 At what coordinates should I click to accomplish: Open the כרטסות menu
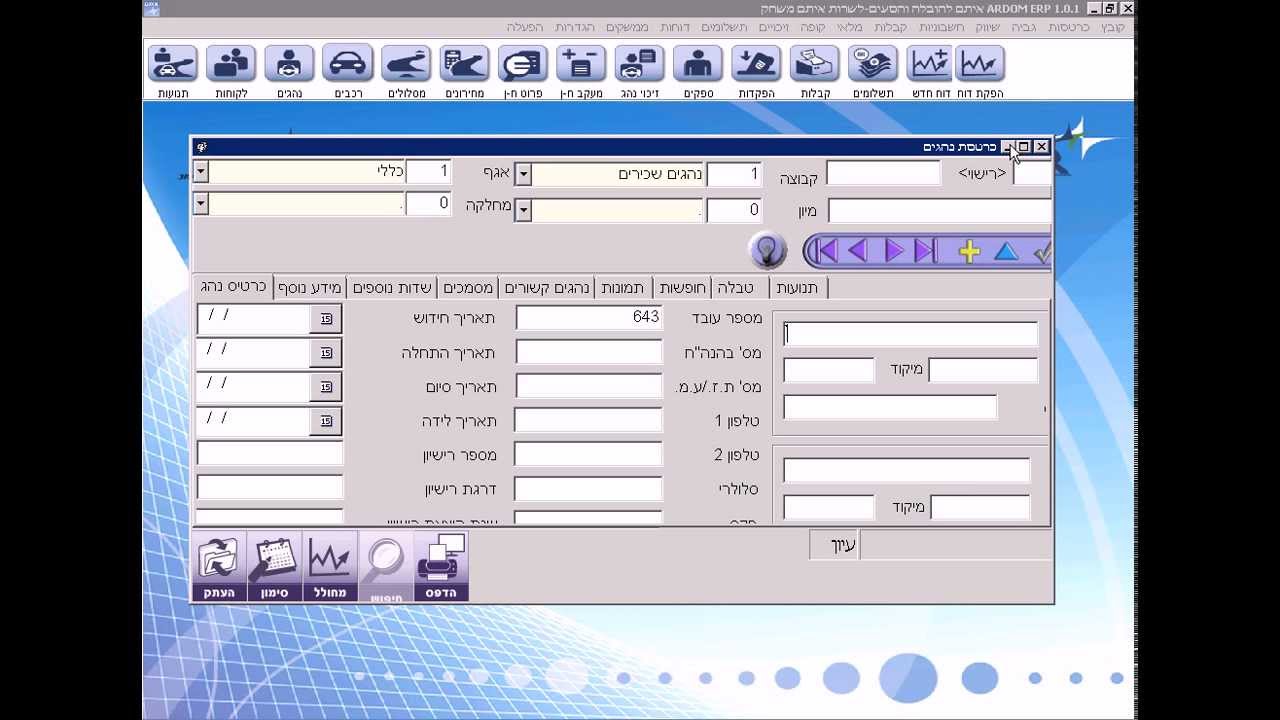(x=1068, y=27)
